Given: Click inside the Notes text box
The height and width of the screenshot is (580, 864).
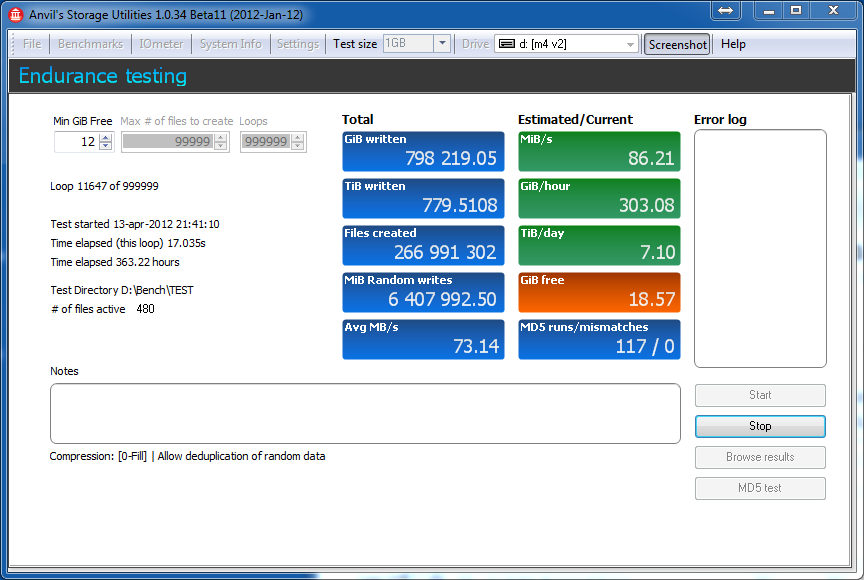Looking at the screenshot, I should tap(365, 414).
